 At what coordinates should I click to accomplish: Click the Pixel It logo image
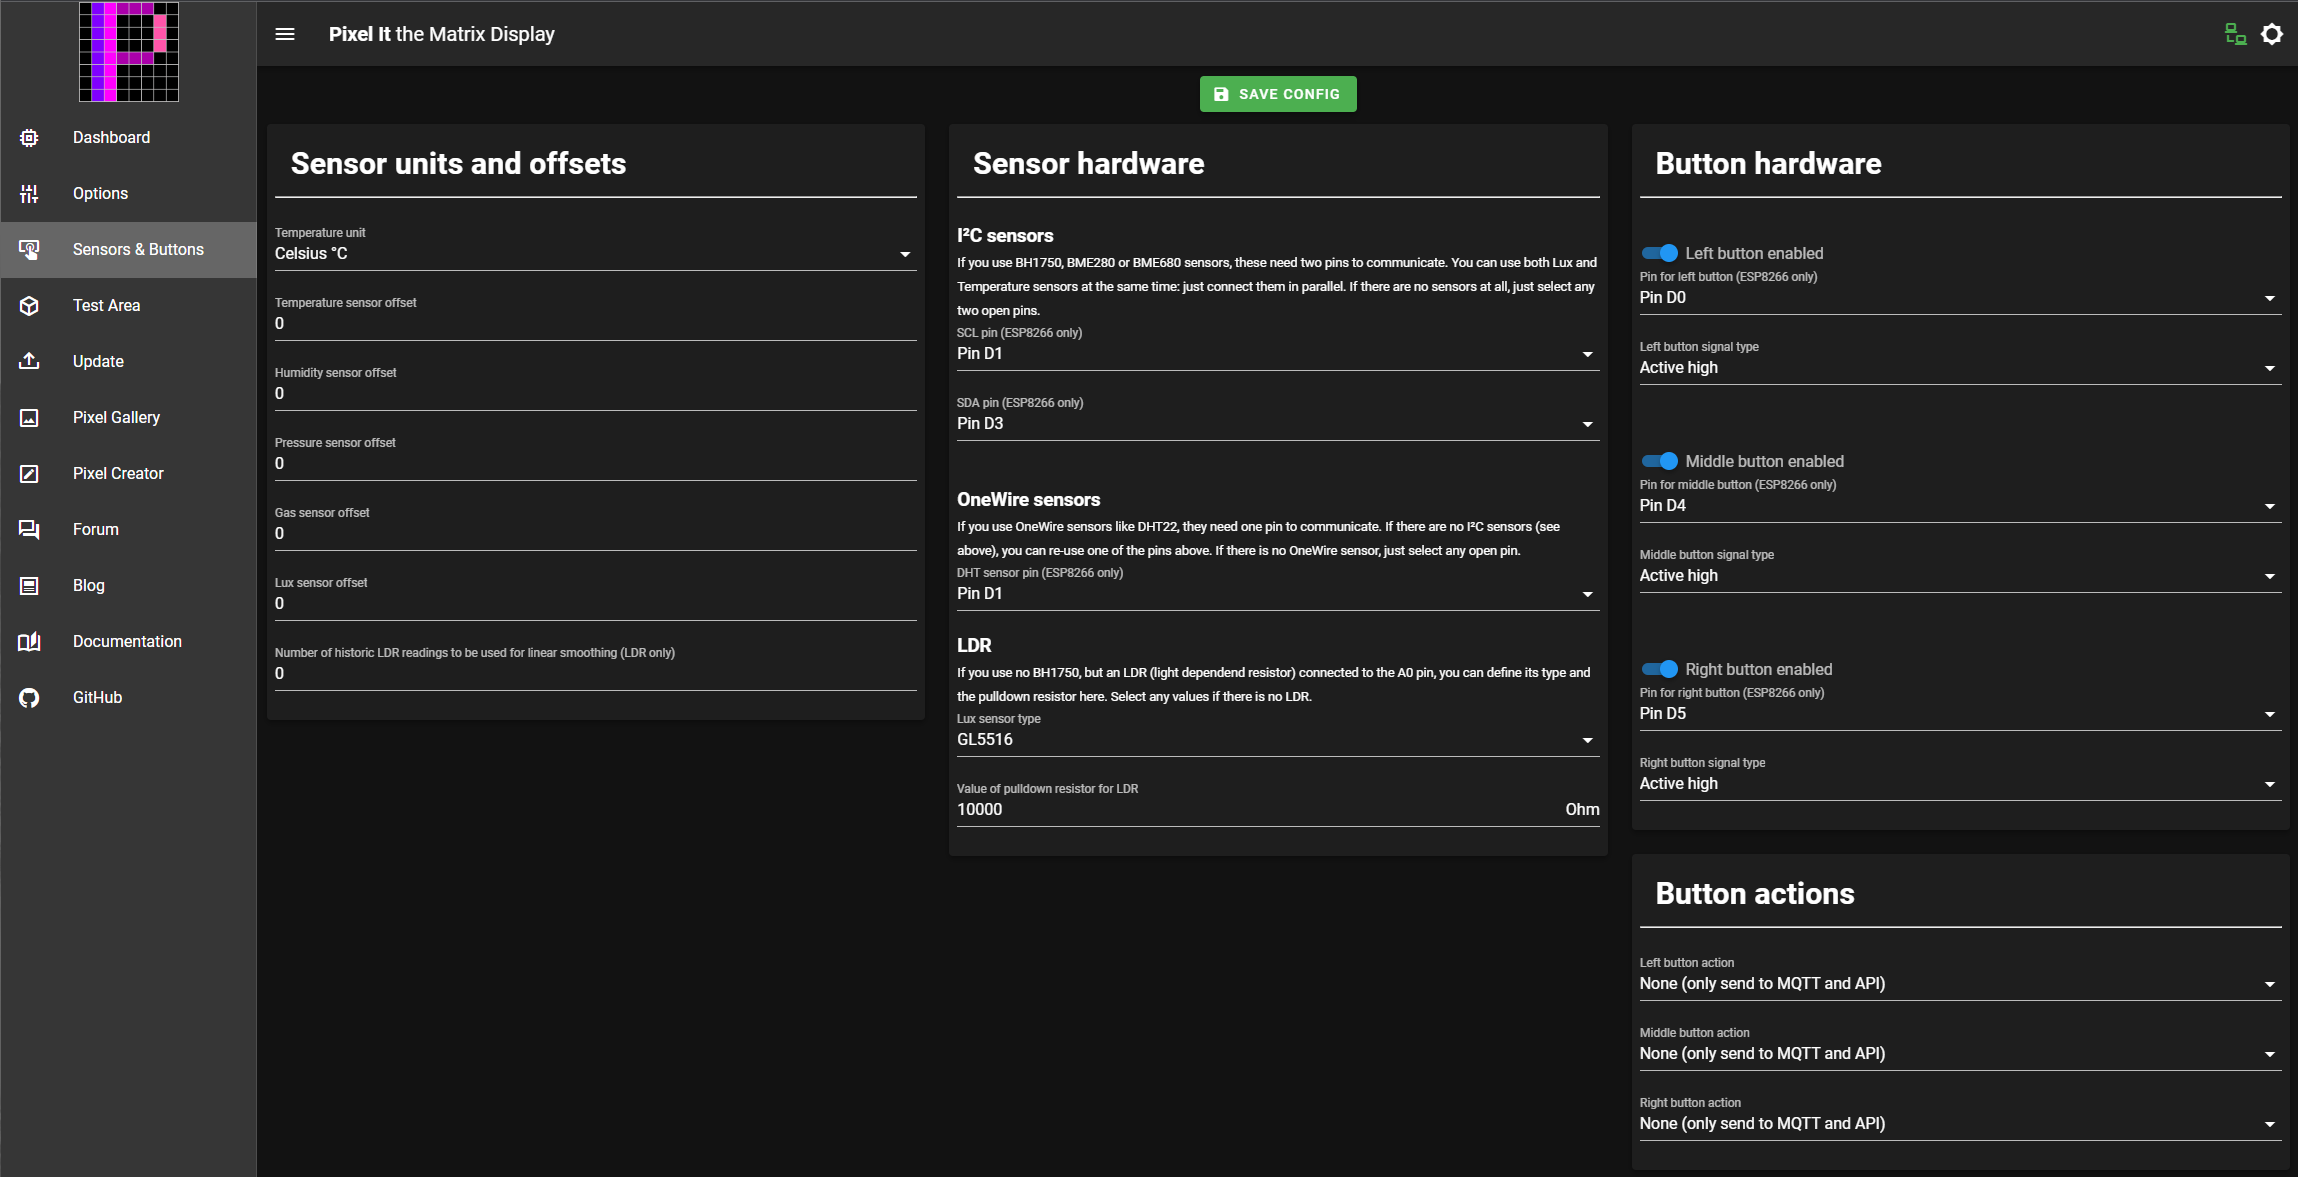(129, 52)
